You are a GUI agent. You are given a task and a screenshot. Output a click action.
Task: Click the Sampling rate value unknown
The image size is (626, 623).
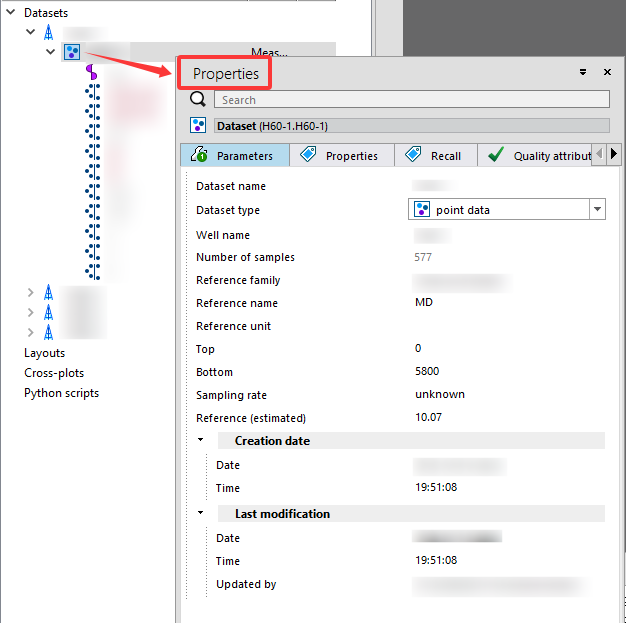pyautogui.click(x=440, y=395)
